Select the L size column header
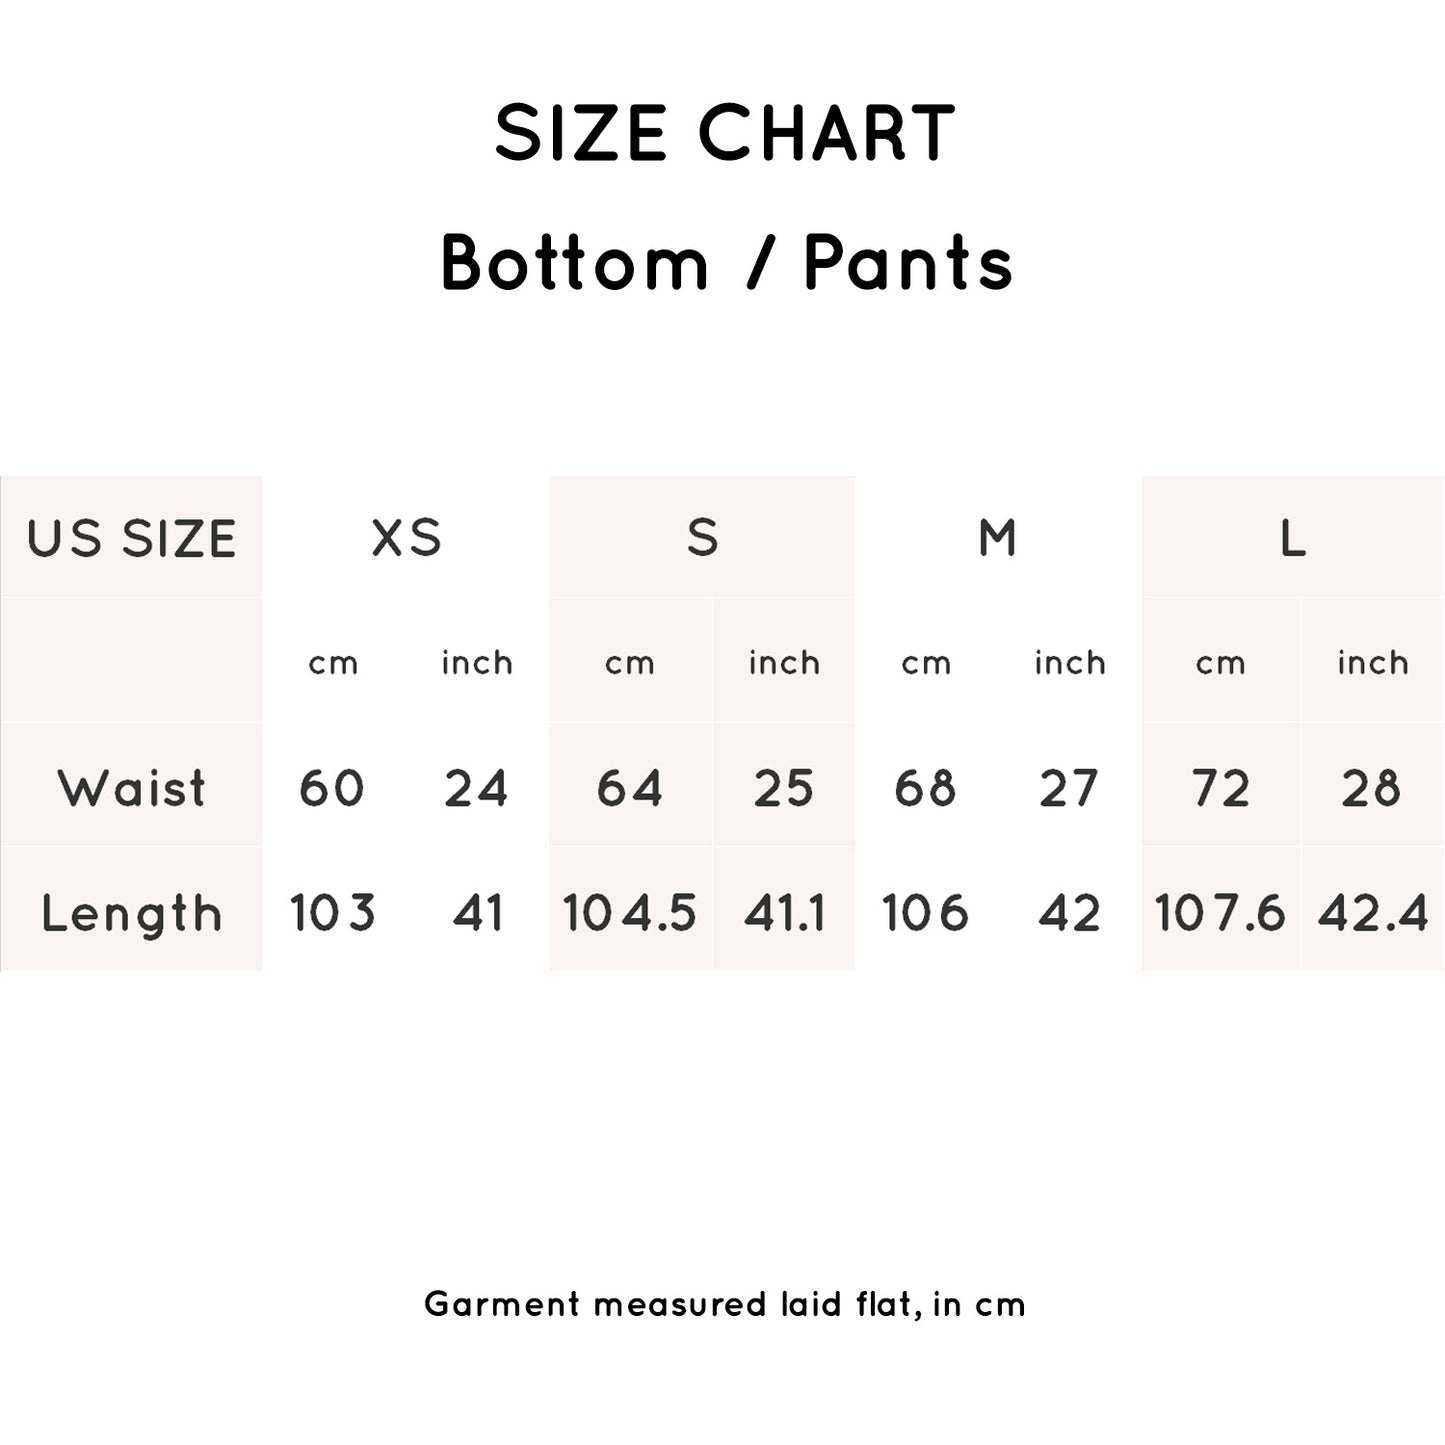 point(1292,540)
